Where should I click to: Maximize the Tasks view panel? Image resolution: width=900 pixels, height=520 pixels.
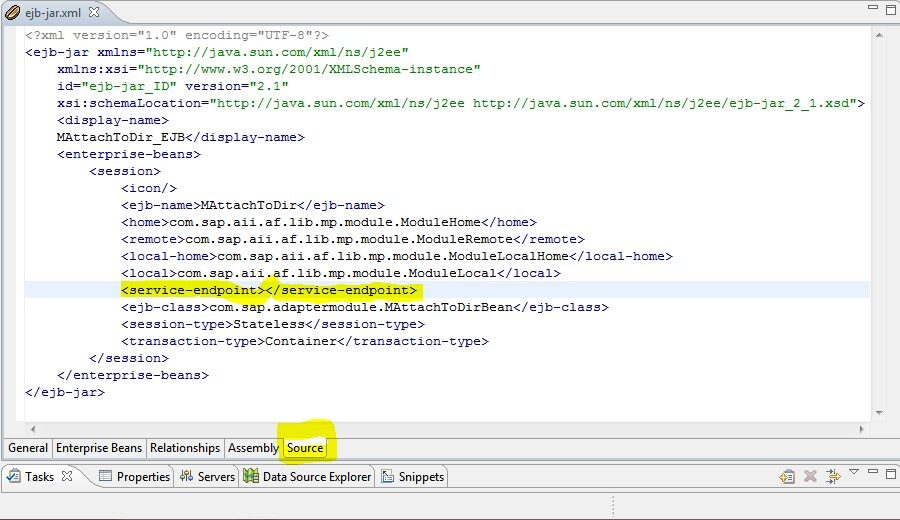889,472
